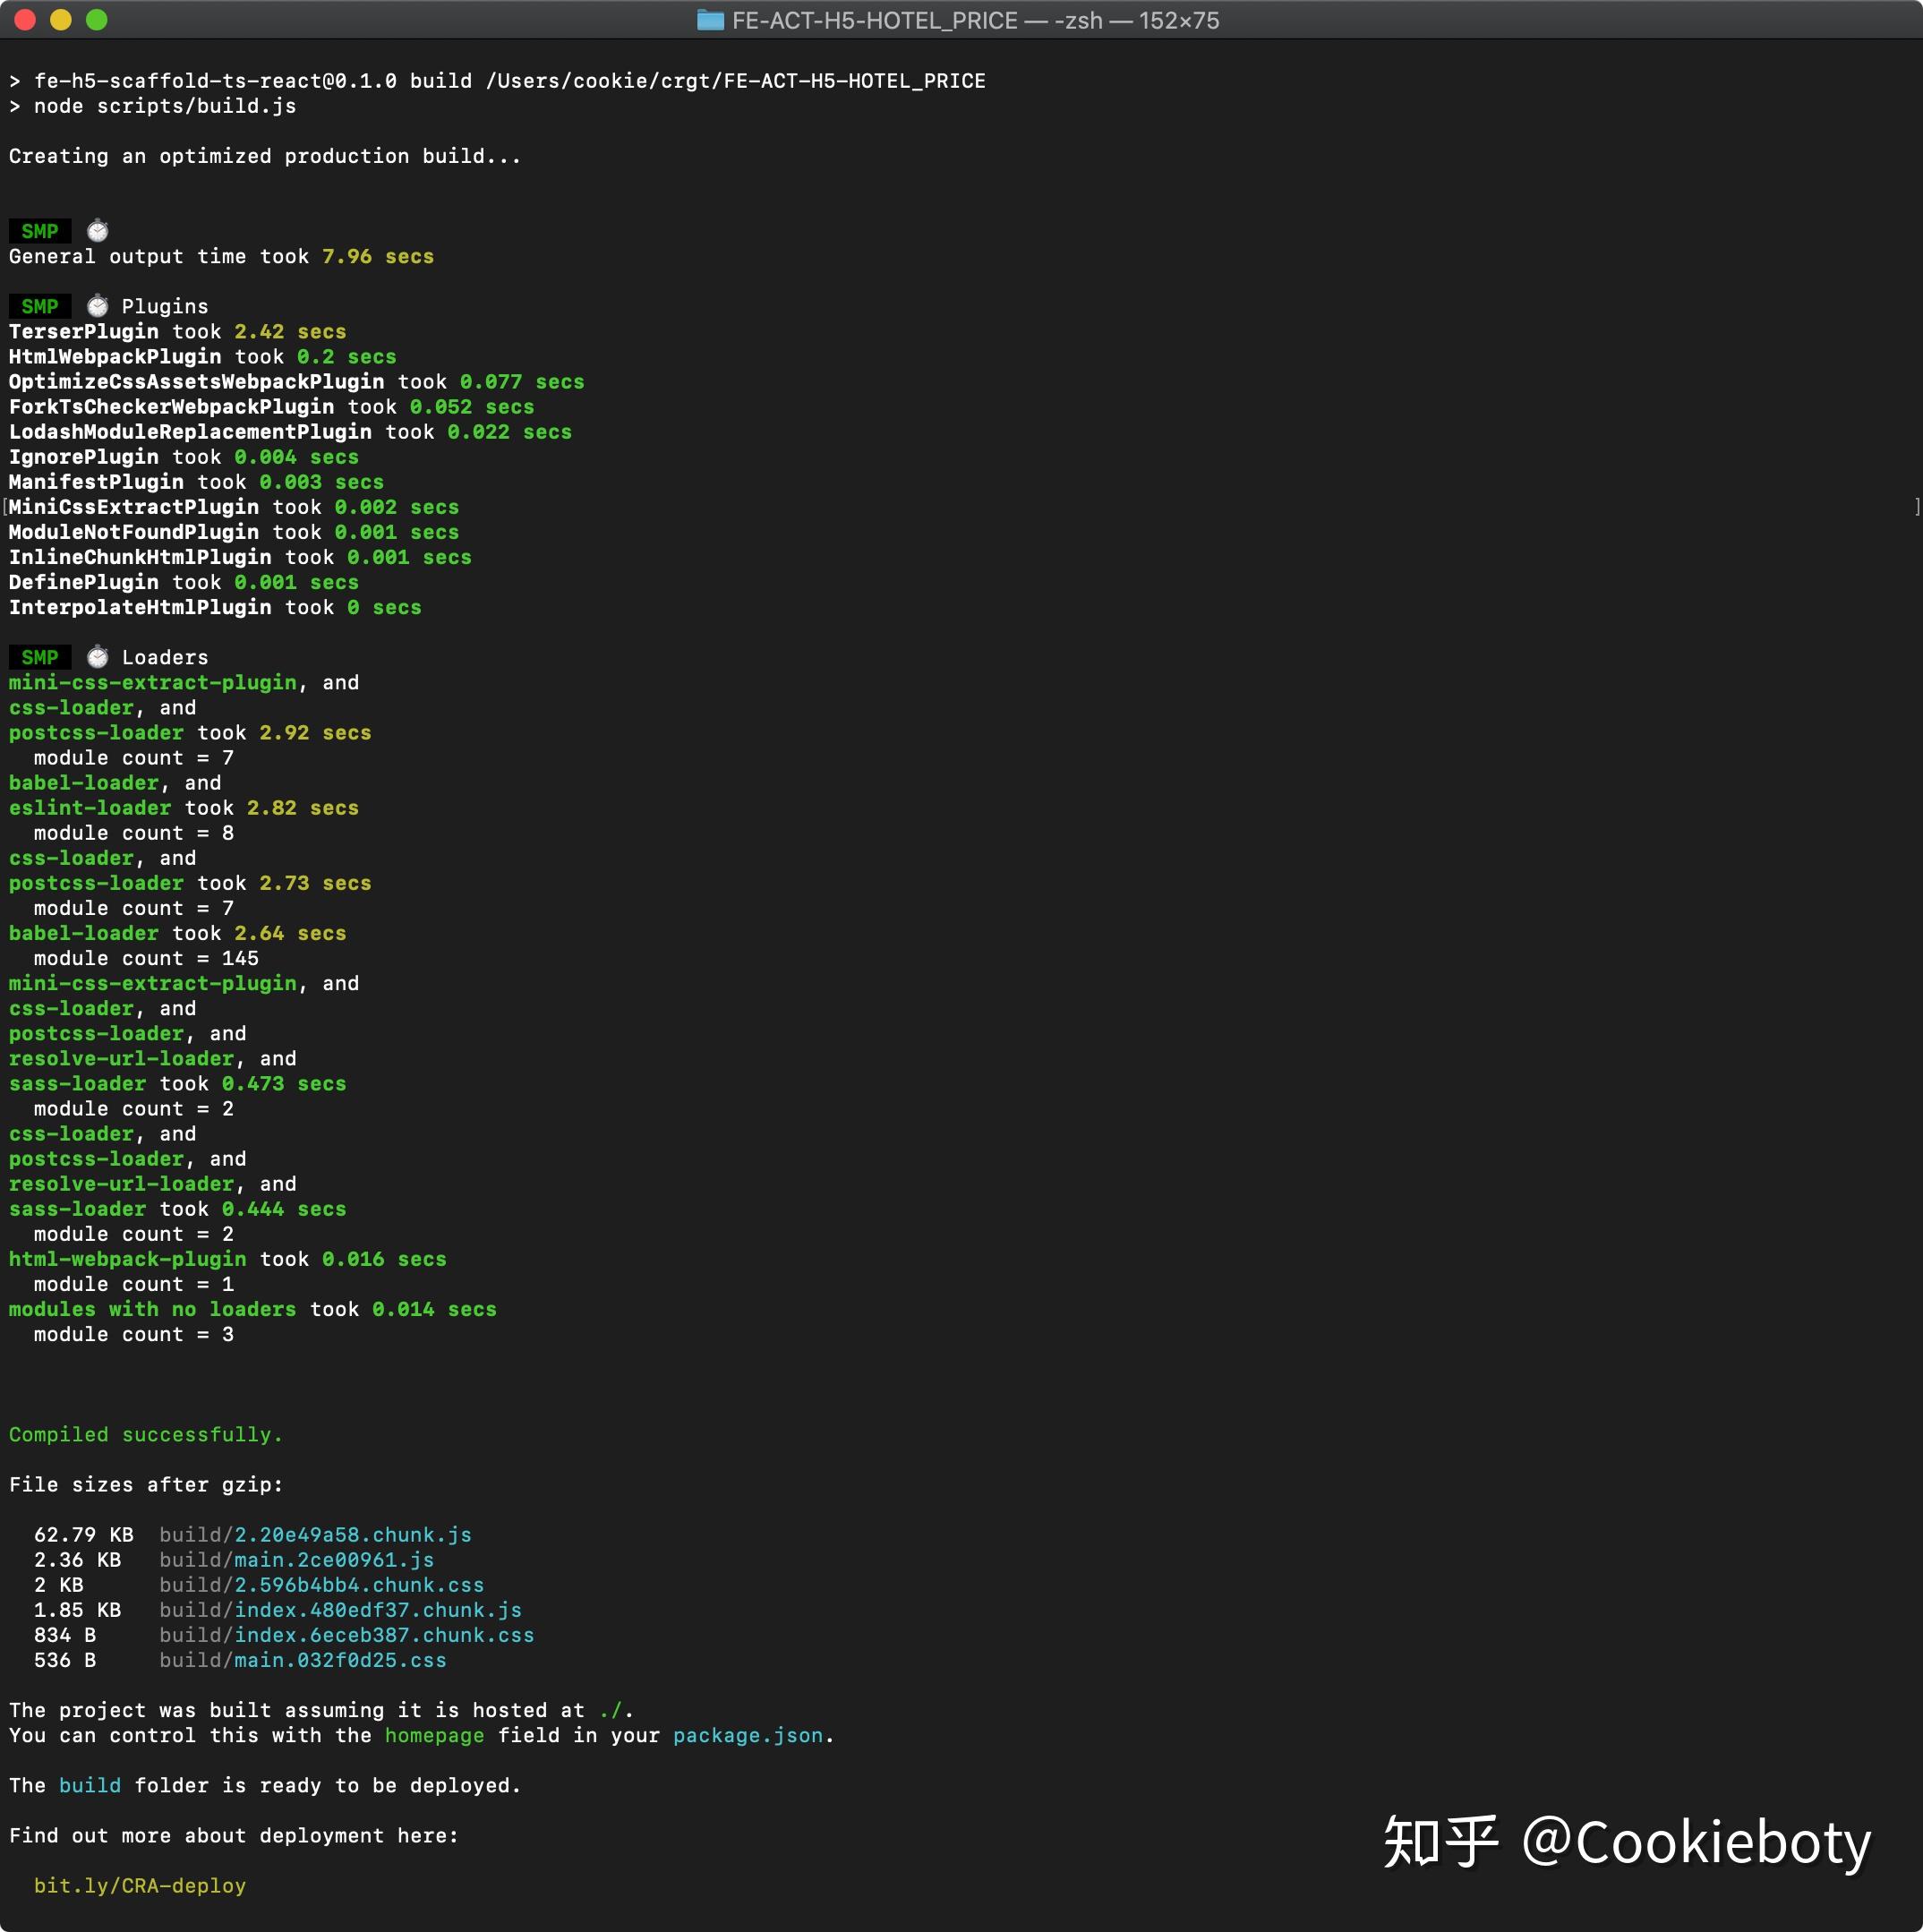Click the stopwatch icon beside Loaders
The width and height of the screenshot is (1923, 1932).
point(97,657)
